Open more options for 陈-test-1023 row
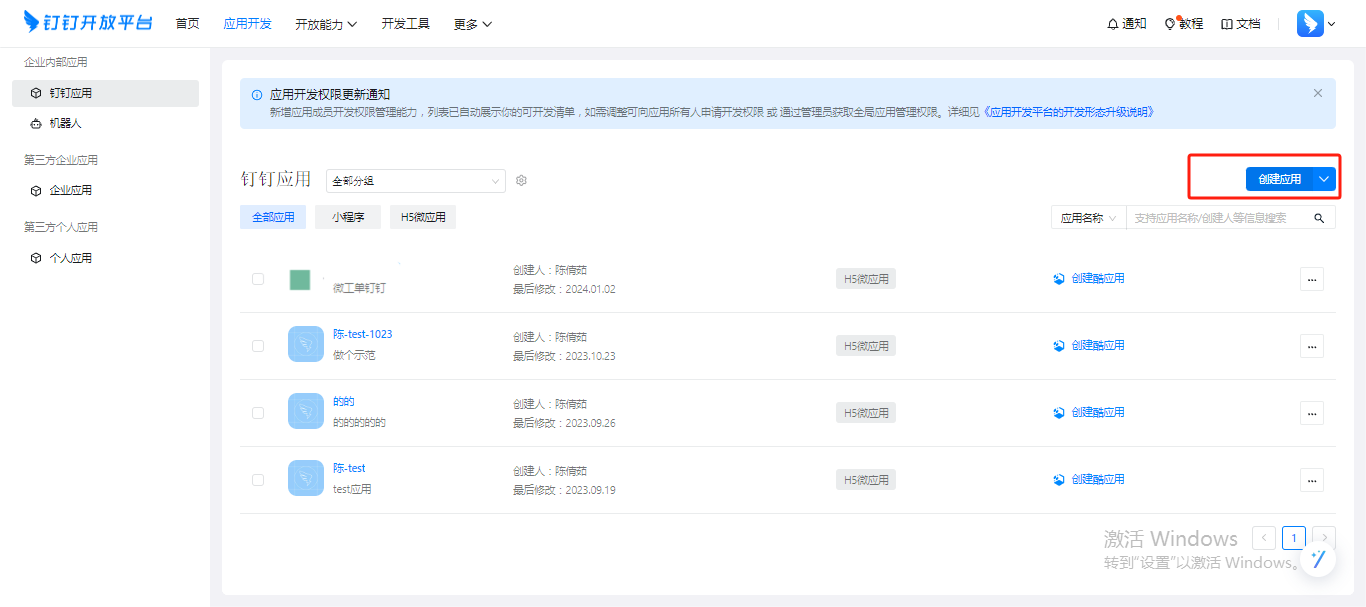 pyautogui.click(x=1312, y=346)
